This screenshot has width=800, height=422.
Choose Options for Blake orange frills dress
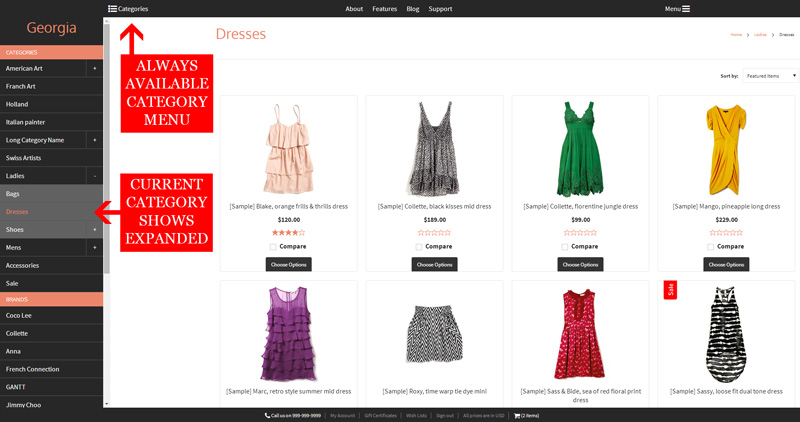[x=288, y=264]
